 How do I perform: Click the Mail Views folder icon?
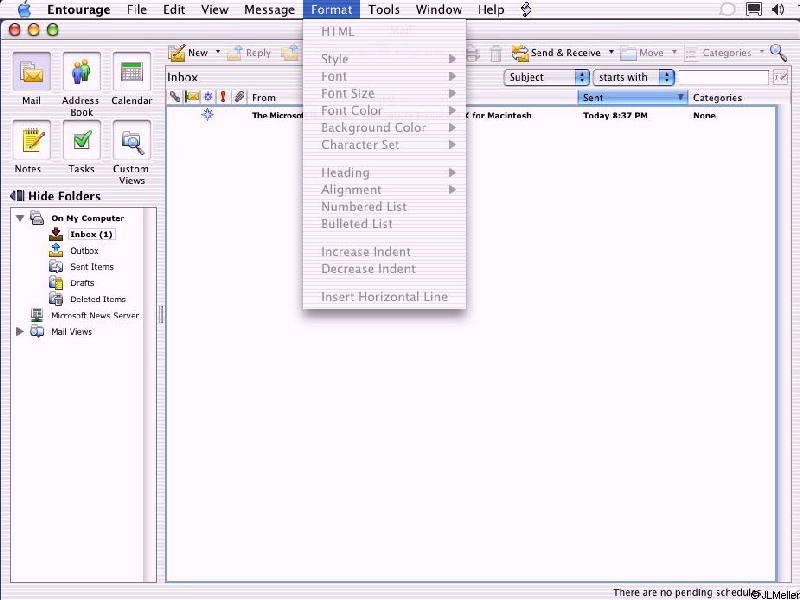click(37, 332)
